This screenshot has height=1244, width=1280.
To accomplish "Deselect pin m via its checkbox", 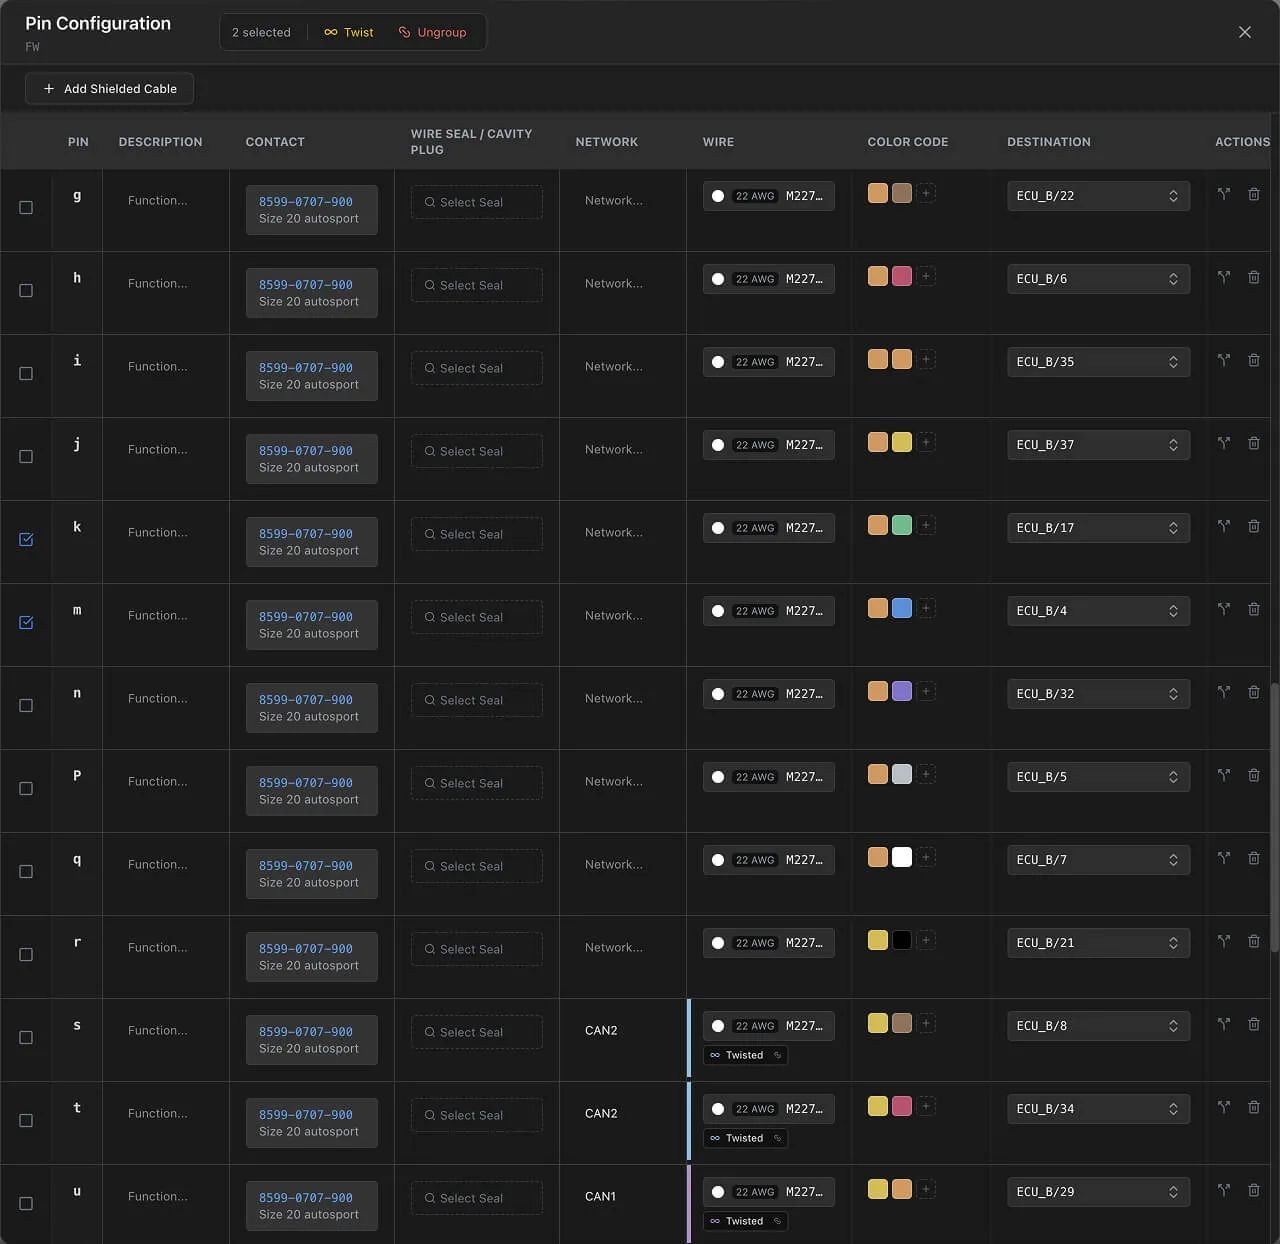I will click(26, 623).
